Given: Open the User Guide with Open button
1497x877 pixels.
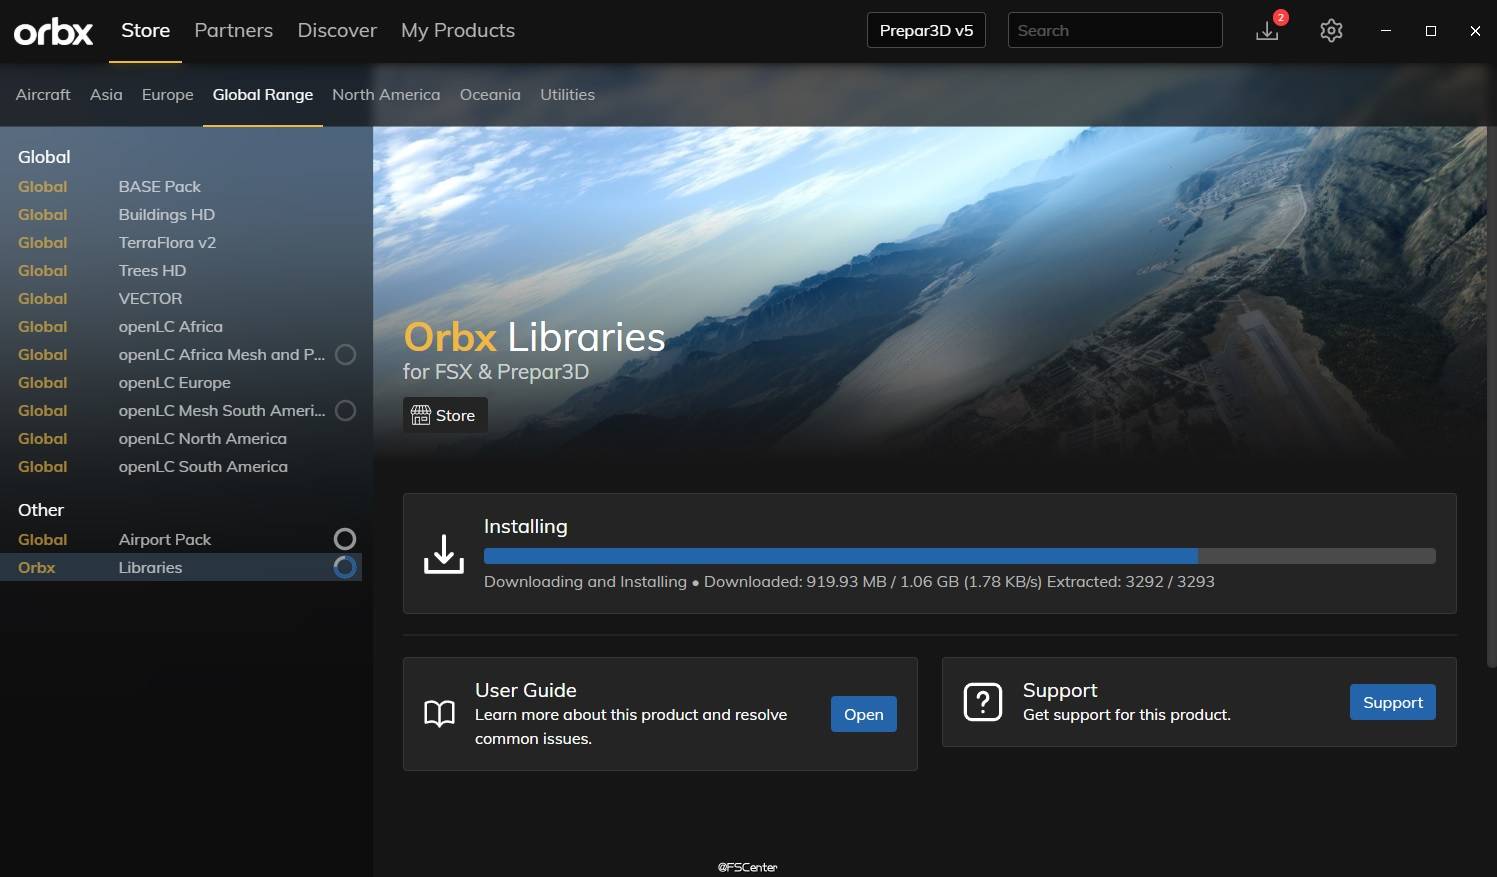Looking at the screenshot, I should (x=863, y=714).
